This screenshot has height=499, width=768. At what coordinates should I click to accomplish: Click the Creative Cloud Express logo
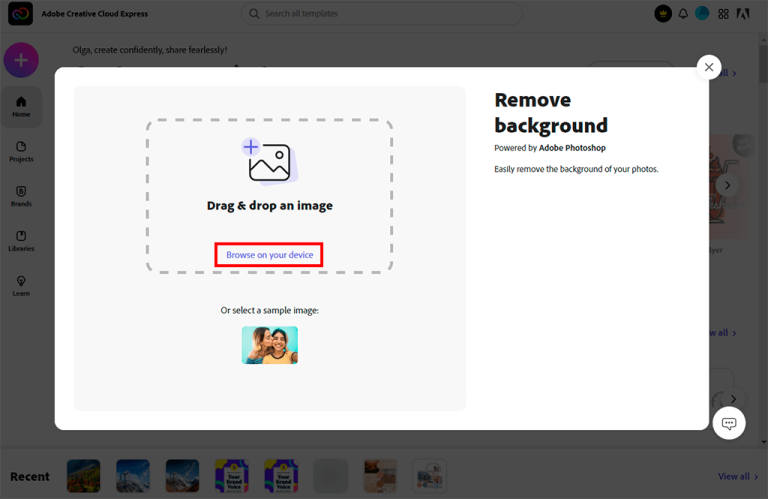[20, 13]
